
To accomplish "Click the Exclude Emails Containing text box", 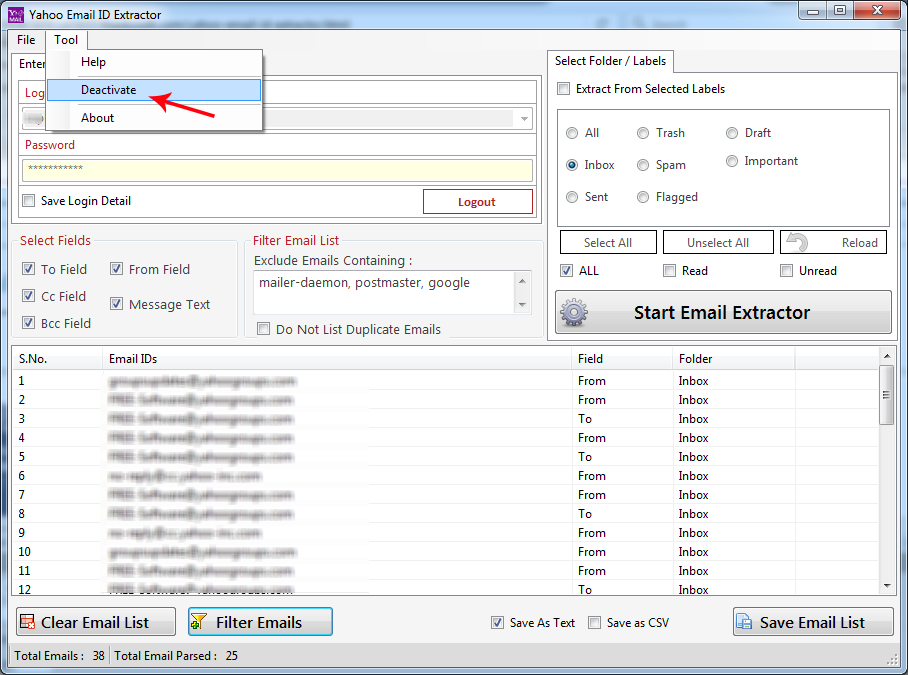I will 383,292.
